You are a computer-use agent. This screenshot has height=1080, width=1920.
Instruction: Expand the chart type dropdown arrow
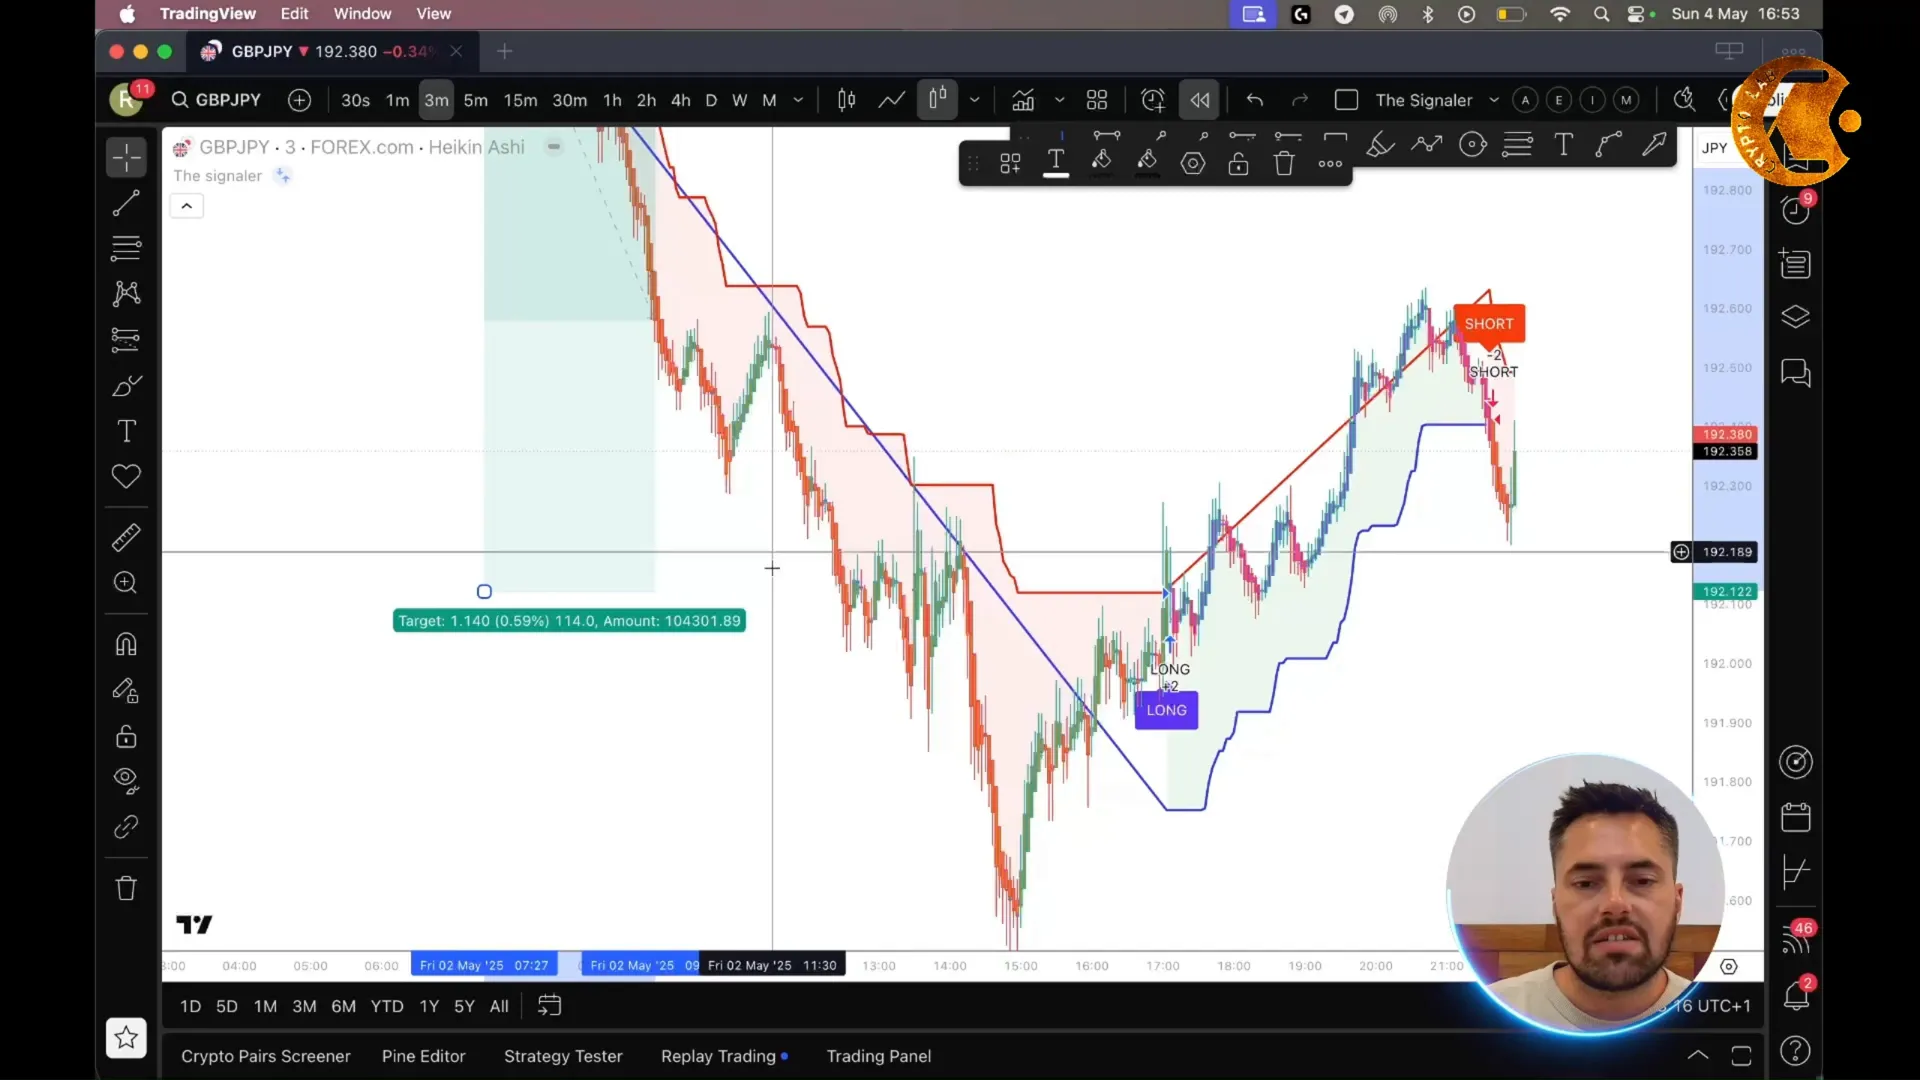pyautogui.click(x=974, y=100)
